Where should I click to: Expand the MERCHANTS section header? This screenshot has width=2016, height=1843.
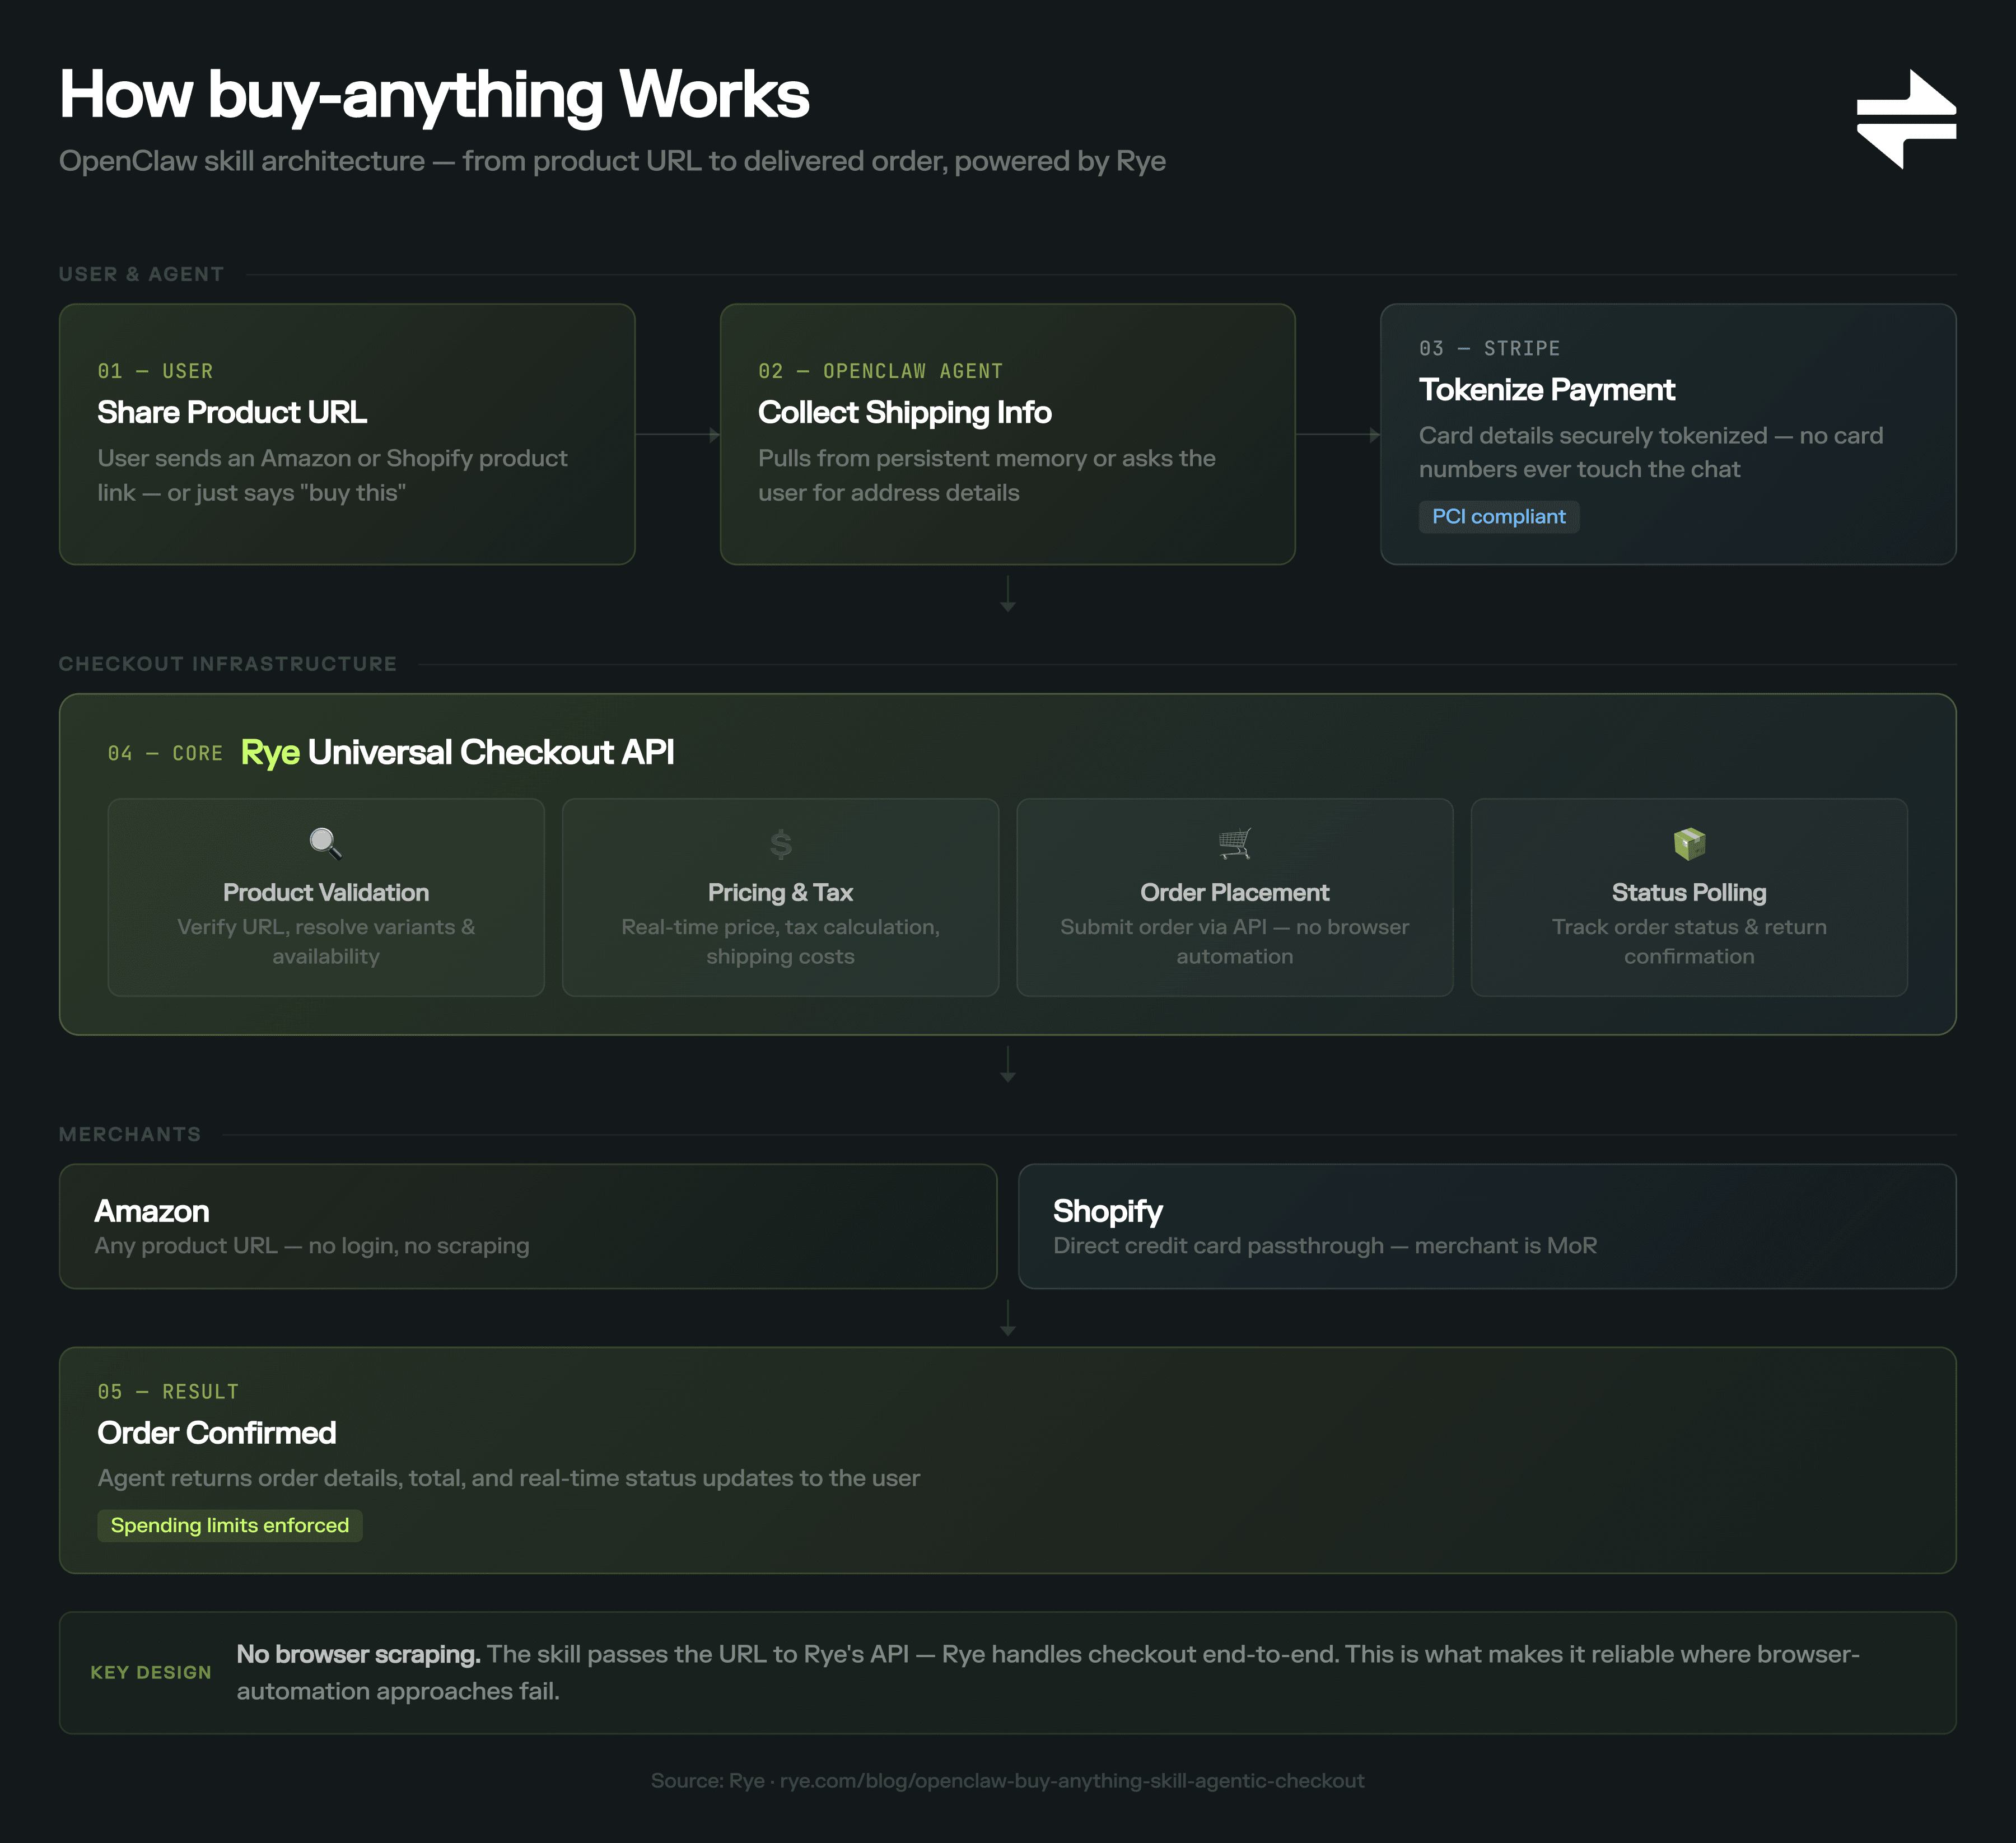click(131, 1134)
